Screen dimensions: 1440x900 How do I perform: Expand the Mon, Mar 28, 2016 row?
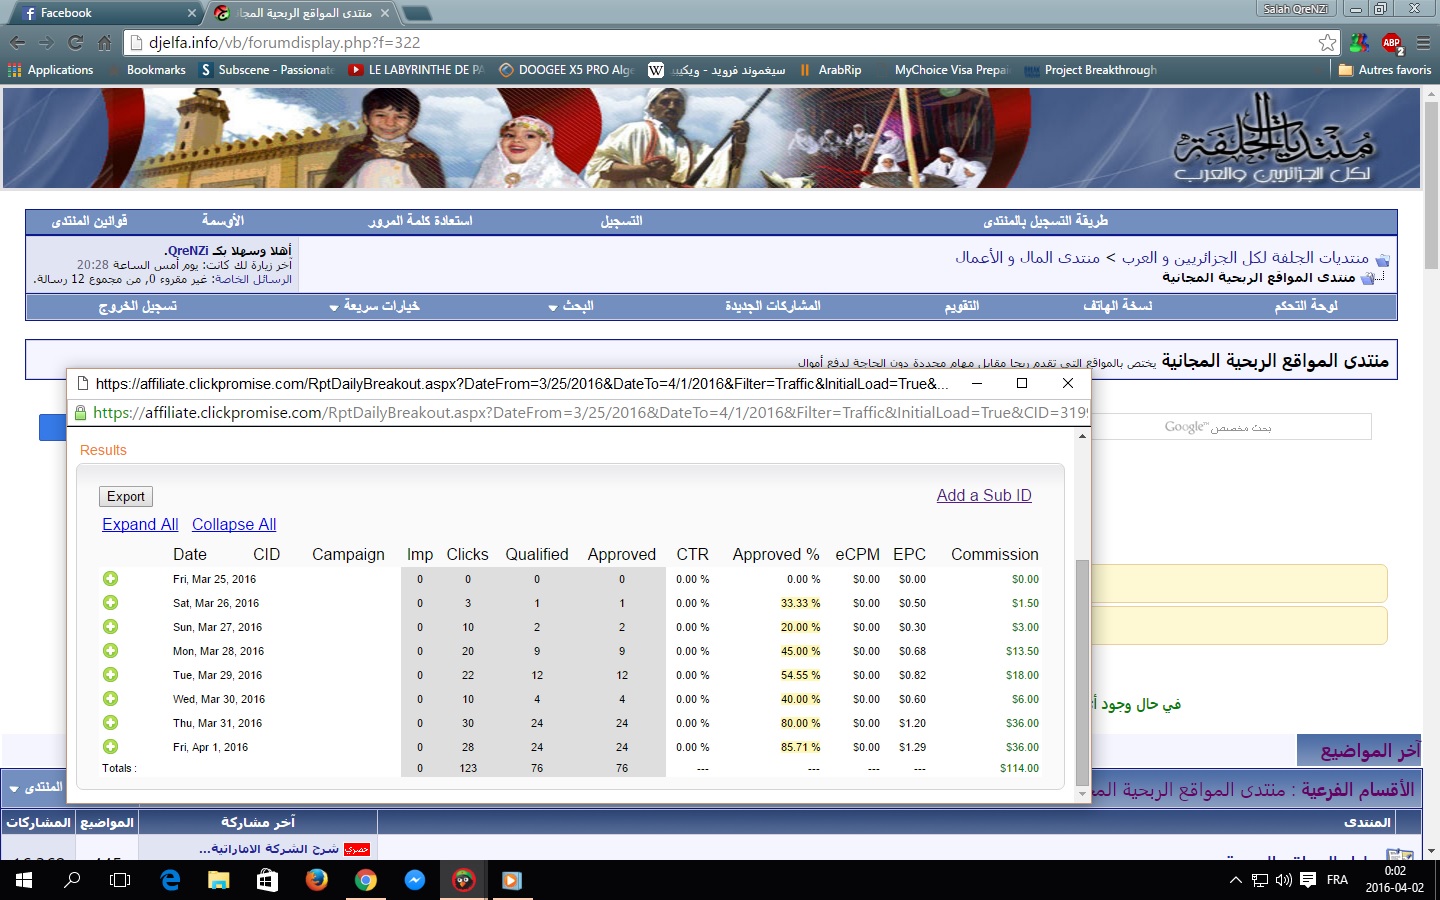(110, 651)
